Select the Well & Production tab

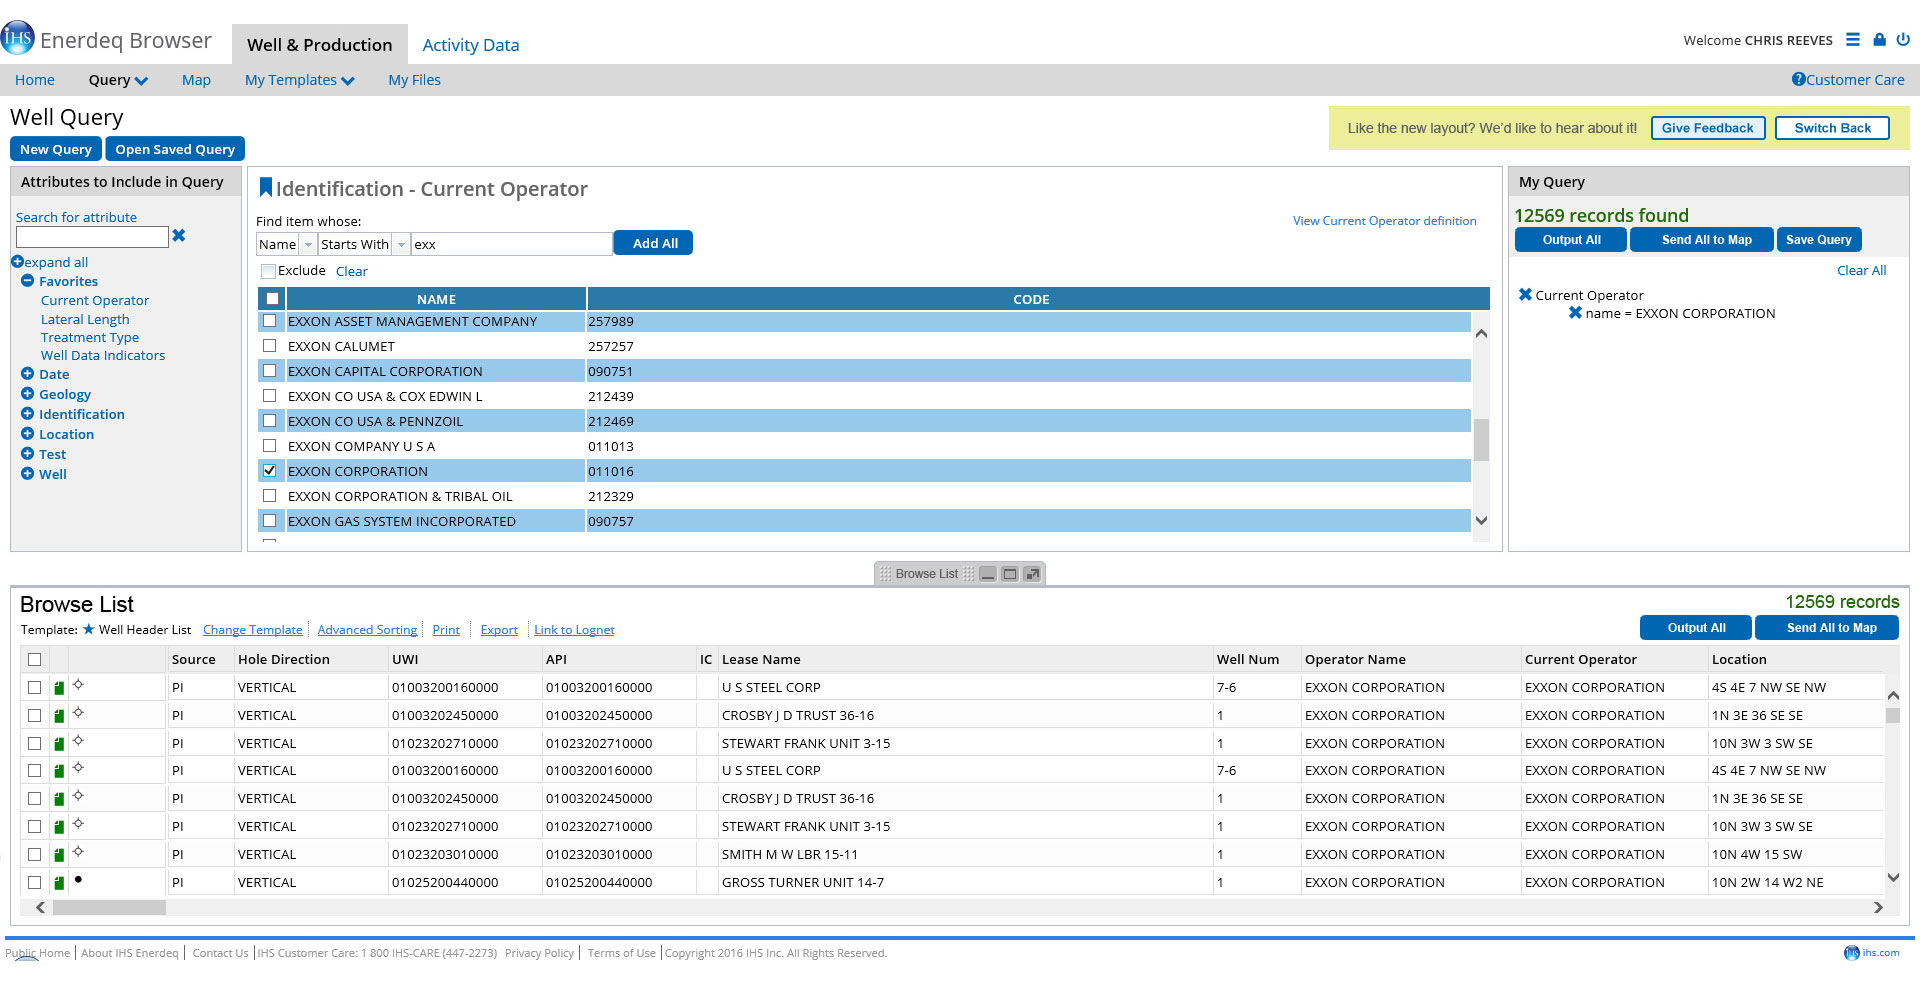pos(320,45)
